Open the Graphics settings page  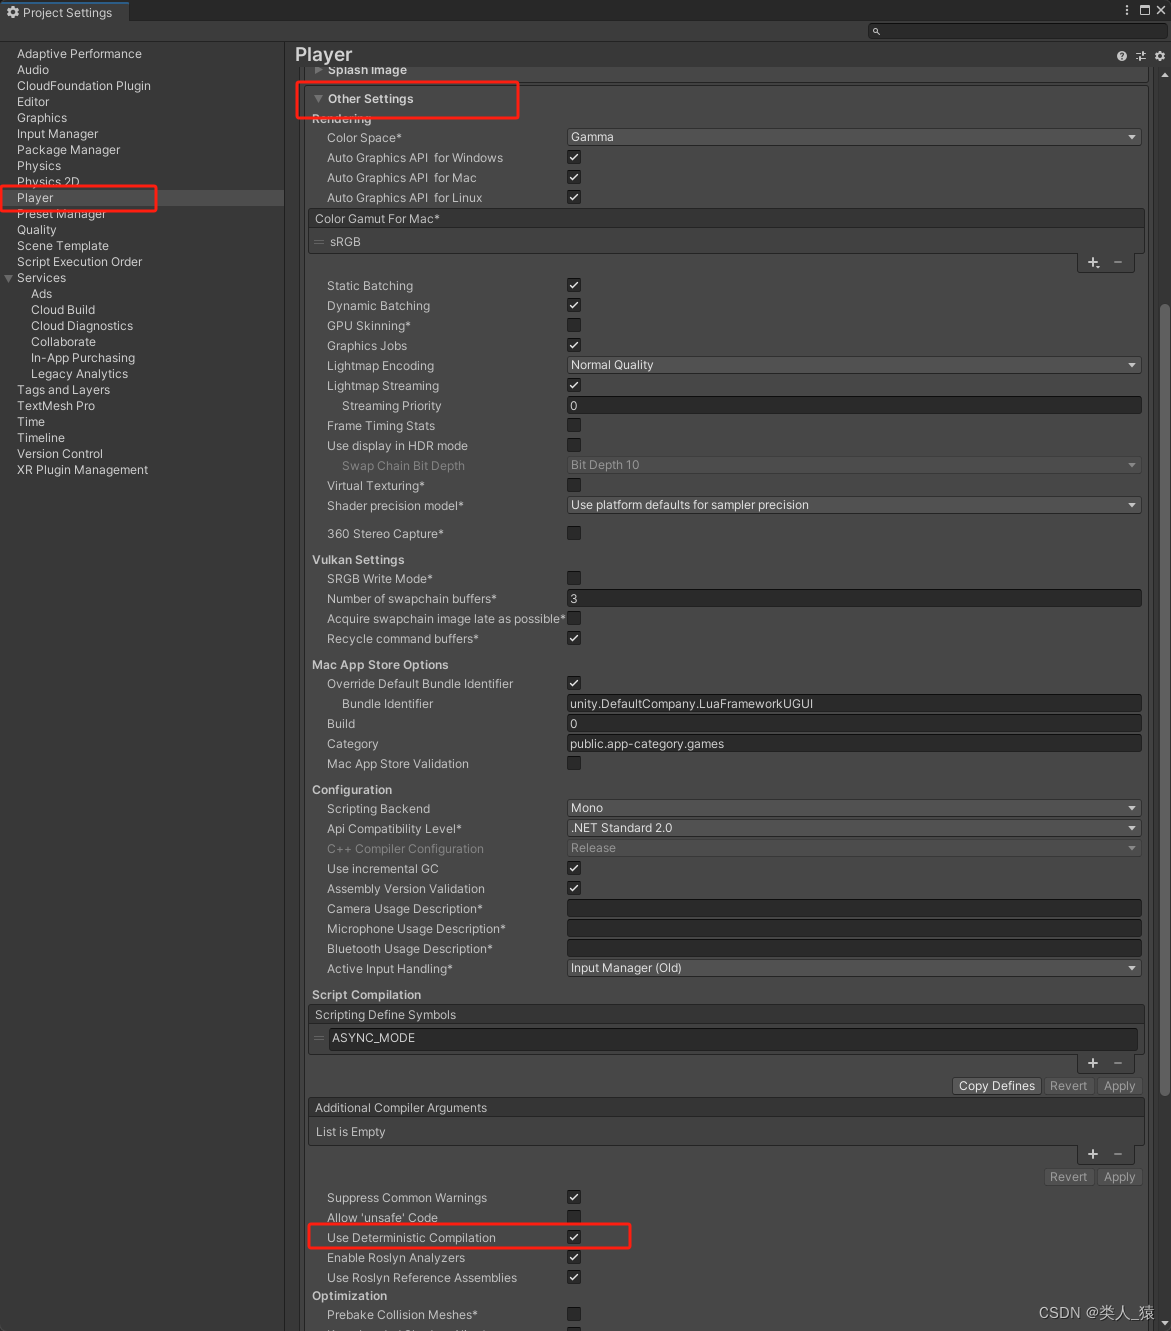41,117
